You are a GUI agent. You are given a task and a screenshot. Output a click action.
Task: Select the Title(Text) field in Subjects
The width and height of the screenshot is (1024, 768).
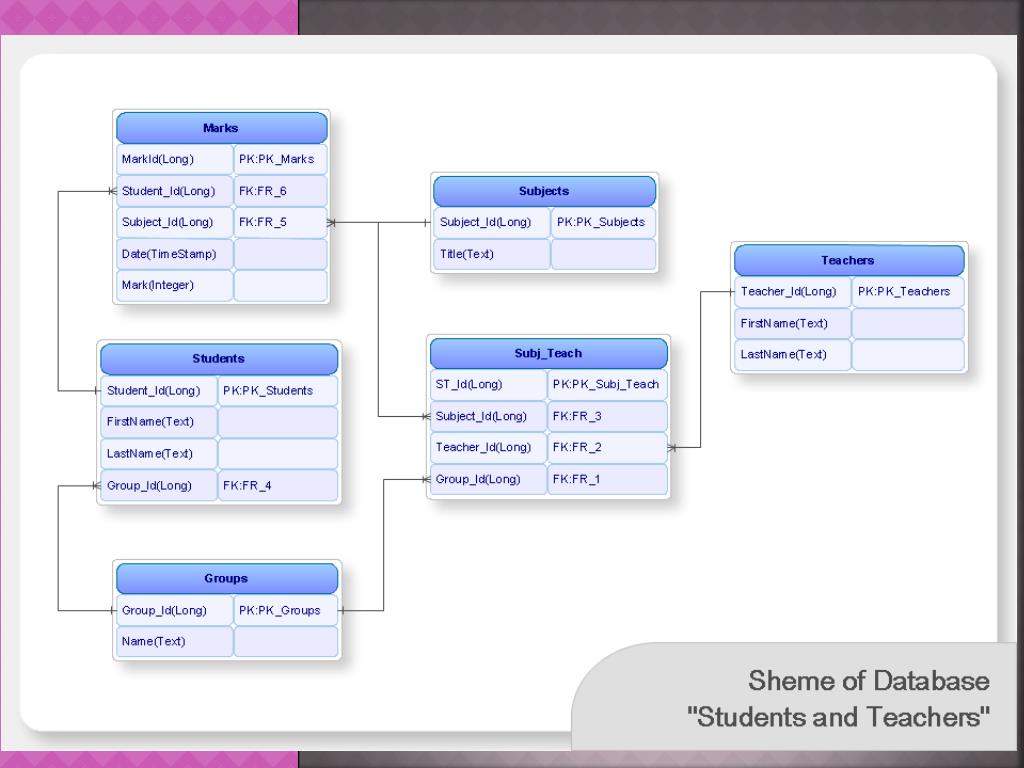491,254
